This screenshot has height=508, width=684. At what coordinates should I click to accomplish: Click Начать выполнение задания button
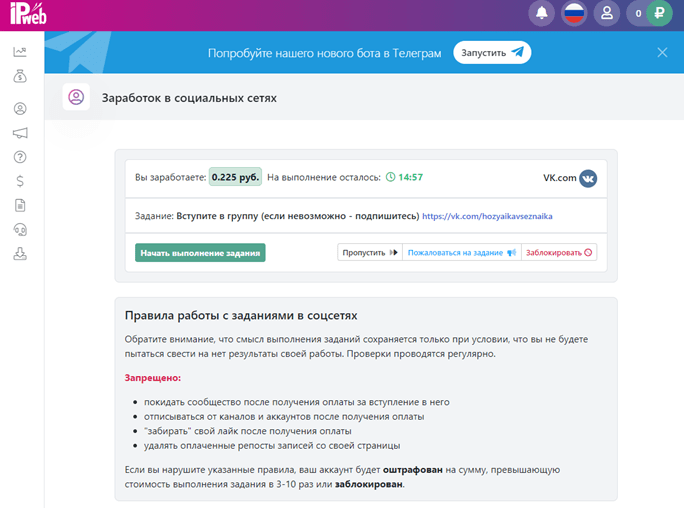[x=200, y=253]
